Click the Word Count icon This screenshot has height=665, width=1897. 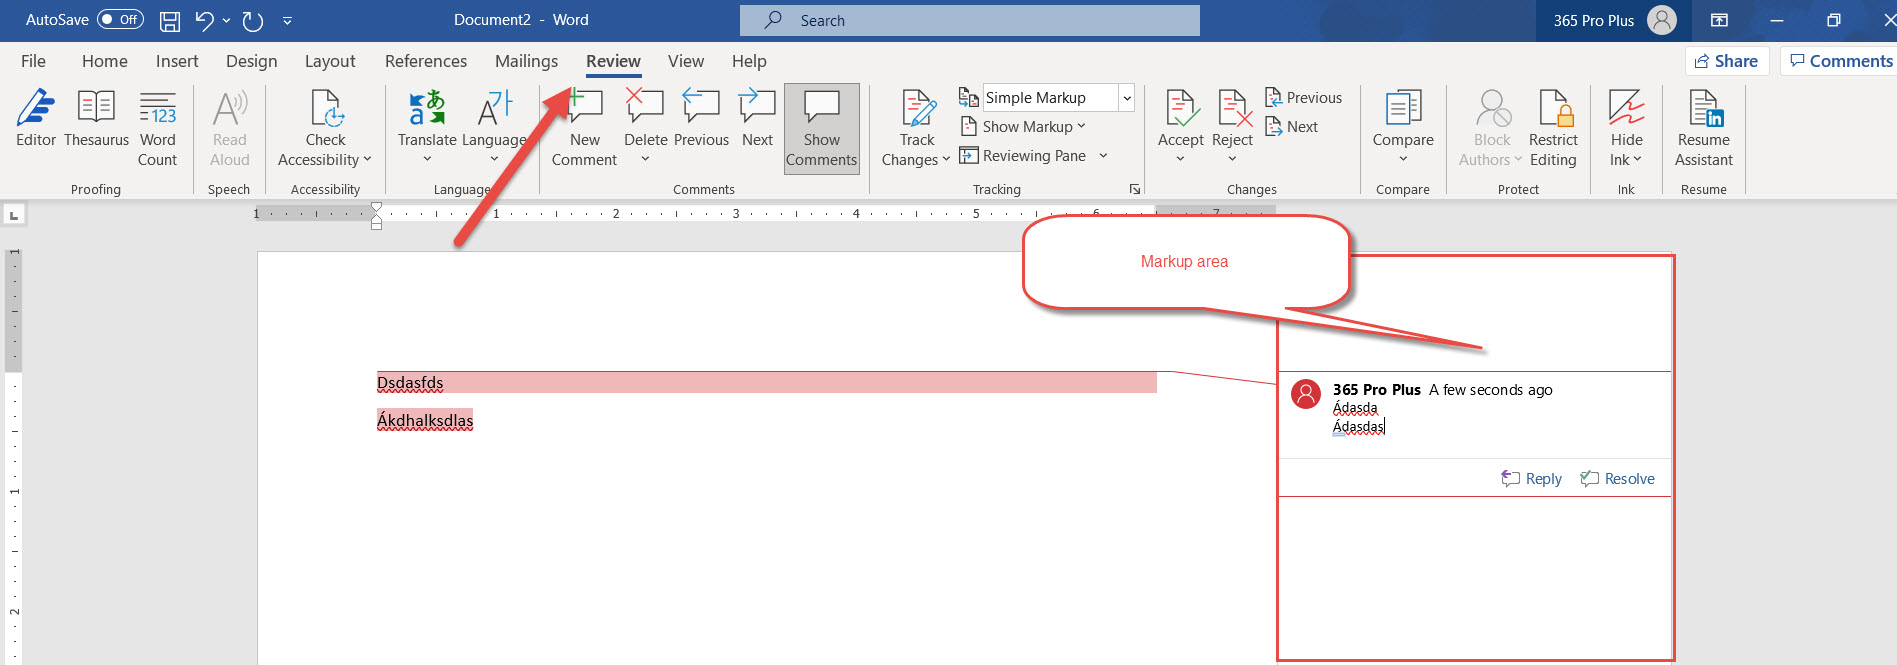tap(157, 108)
